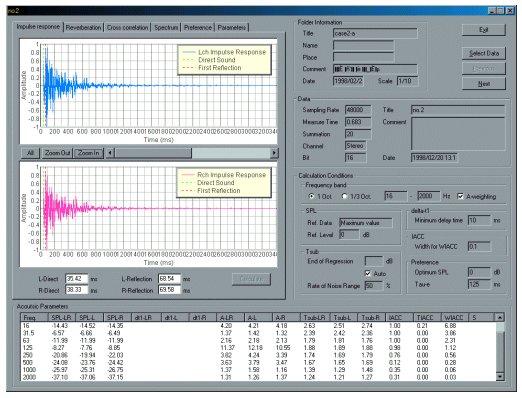522x398 pixels.
Task: Open the Cross correlation tab
Action: tap(127, 27)
